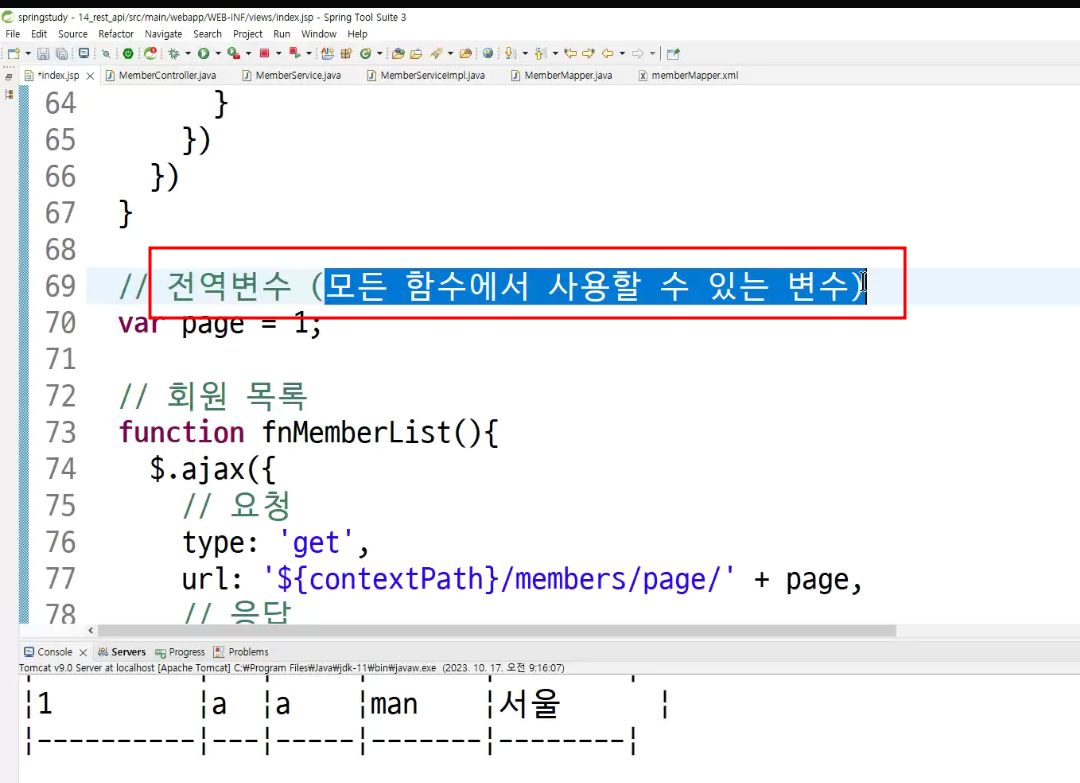Screen dimensions: 1080x783
Task: Click the External Tools icon
Action: click(294, 53)
